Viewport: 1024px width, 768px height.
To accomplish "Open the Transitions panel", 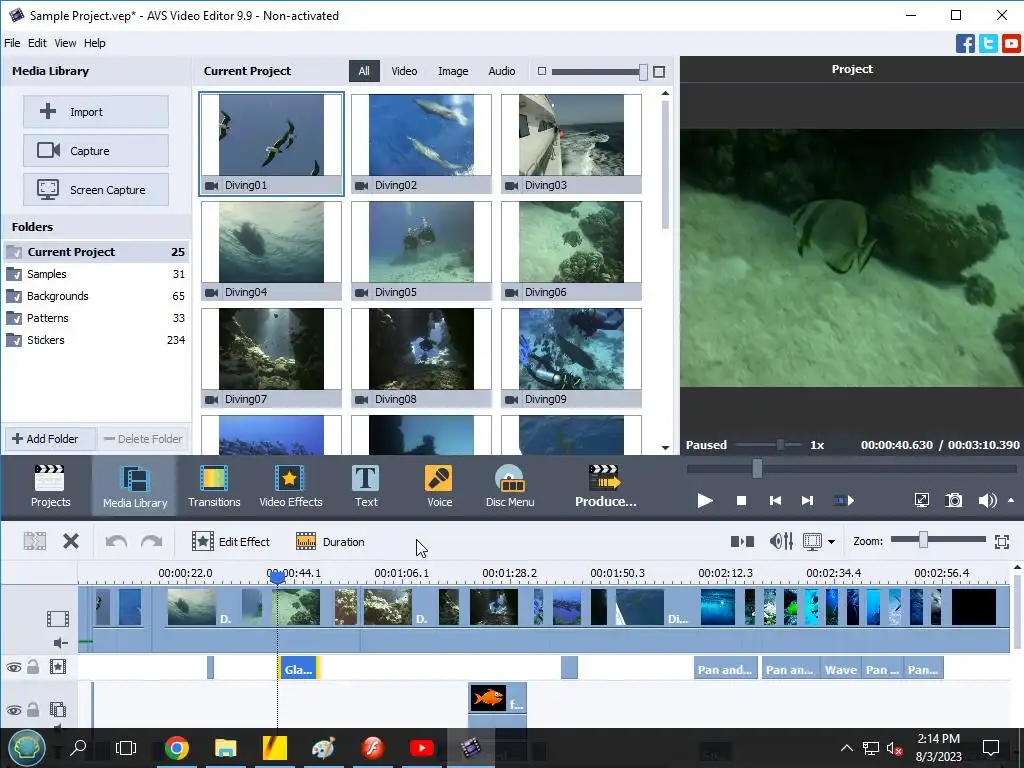I will click(214, 486).
